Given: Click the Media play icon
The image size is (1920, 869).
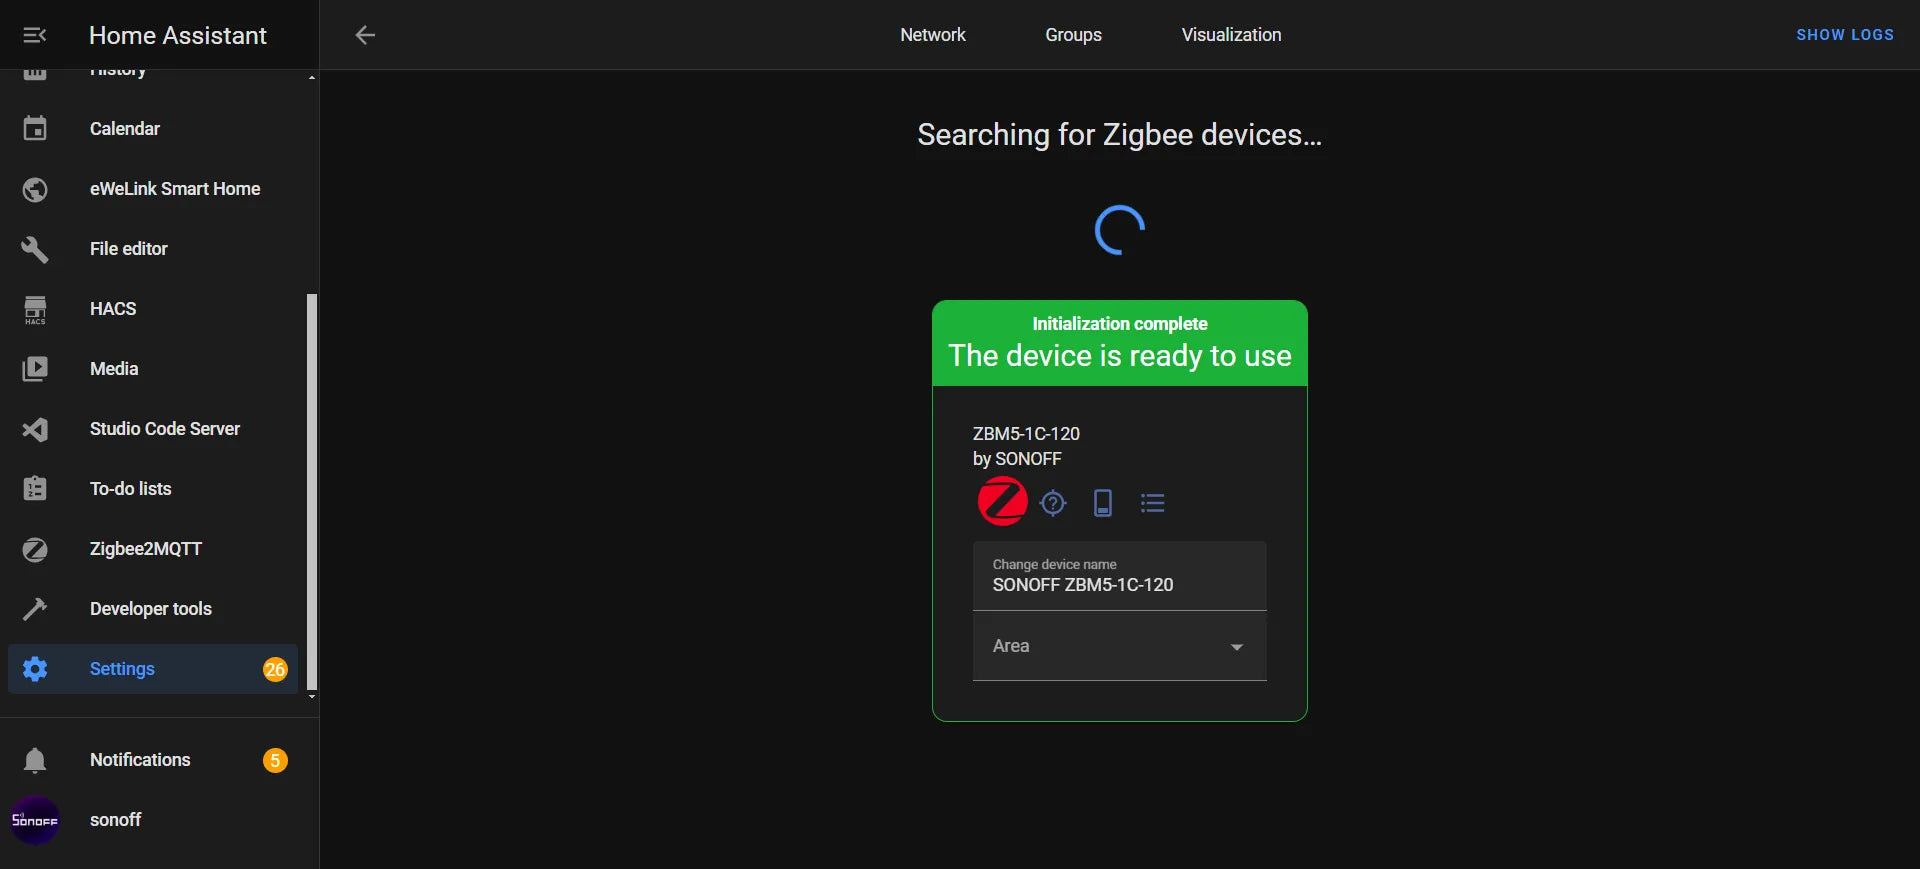Looking at the screenshot, I should click(35, 369).
